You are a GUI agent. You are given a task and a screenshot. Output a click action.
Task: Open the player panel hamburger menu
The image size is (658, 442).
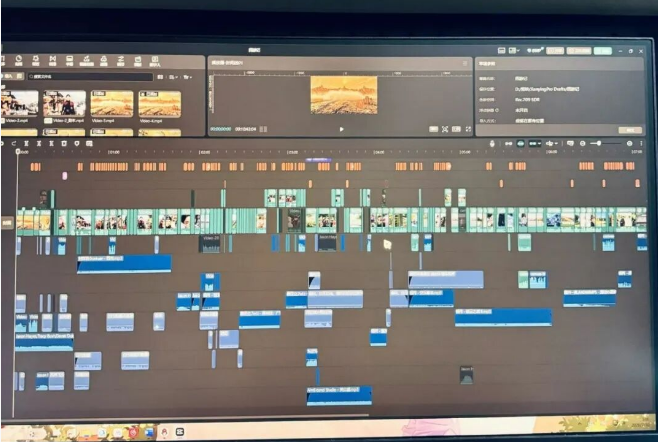465,63
